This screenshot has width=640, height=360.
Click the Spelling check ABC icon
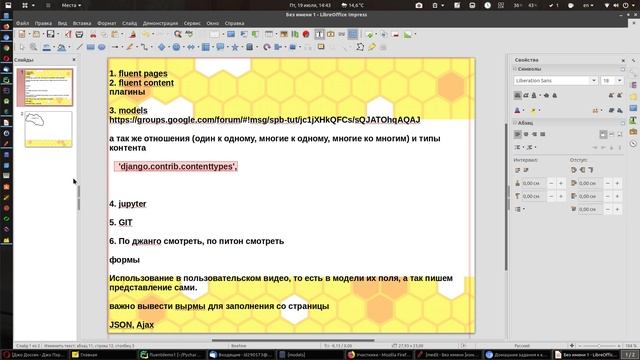(189, 34)
